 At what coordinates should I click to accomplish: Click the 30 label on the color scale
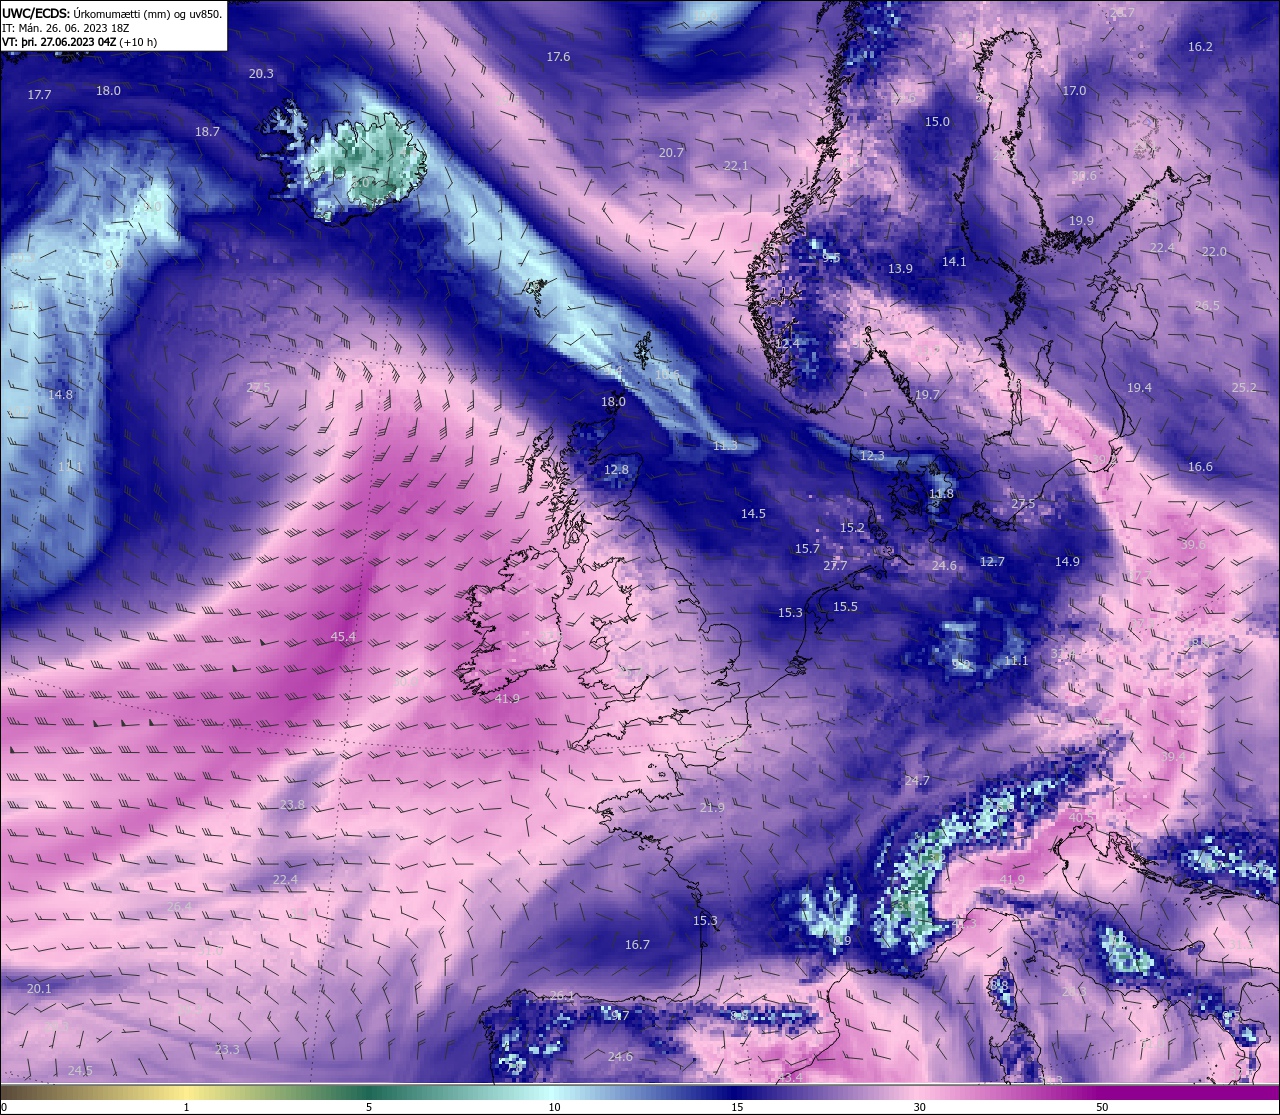(x=919, y=1107)
